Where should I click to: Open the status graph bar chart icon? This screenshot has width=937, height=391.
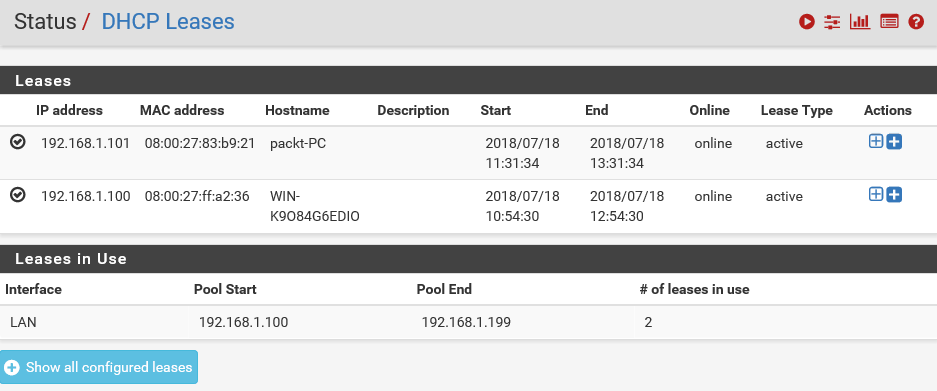(x=860, y=22)
